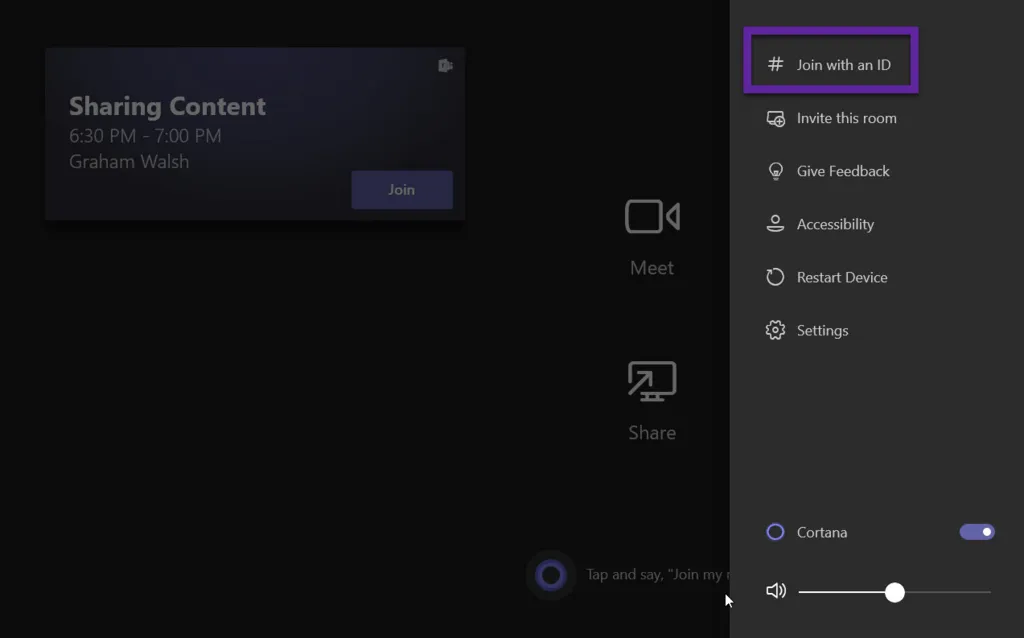The width and height of the screenshot is (1024, 638).
Task: Click the Invite this room screen icon
Action: click(775, 118)
